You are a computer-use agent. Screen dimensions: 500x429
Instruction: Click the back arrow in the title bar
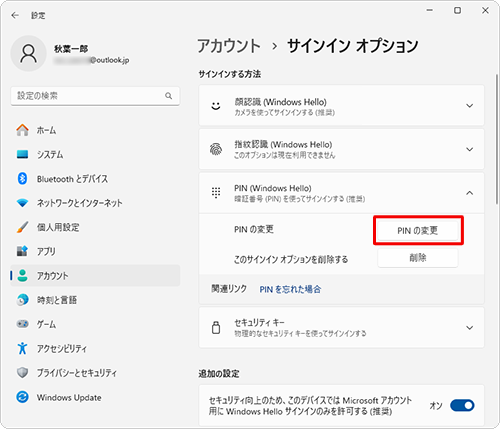pos(15,15)
